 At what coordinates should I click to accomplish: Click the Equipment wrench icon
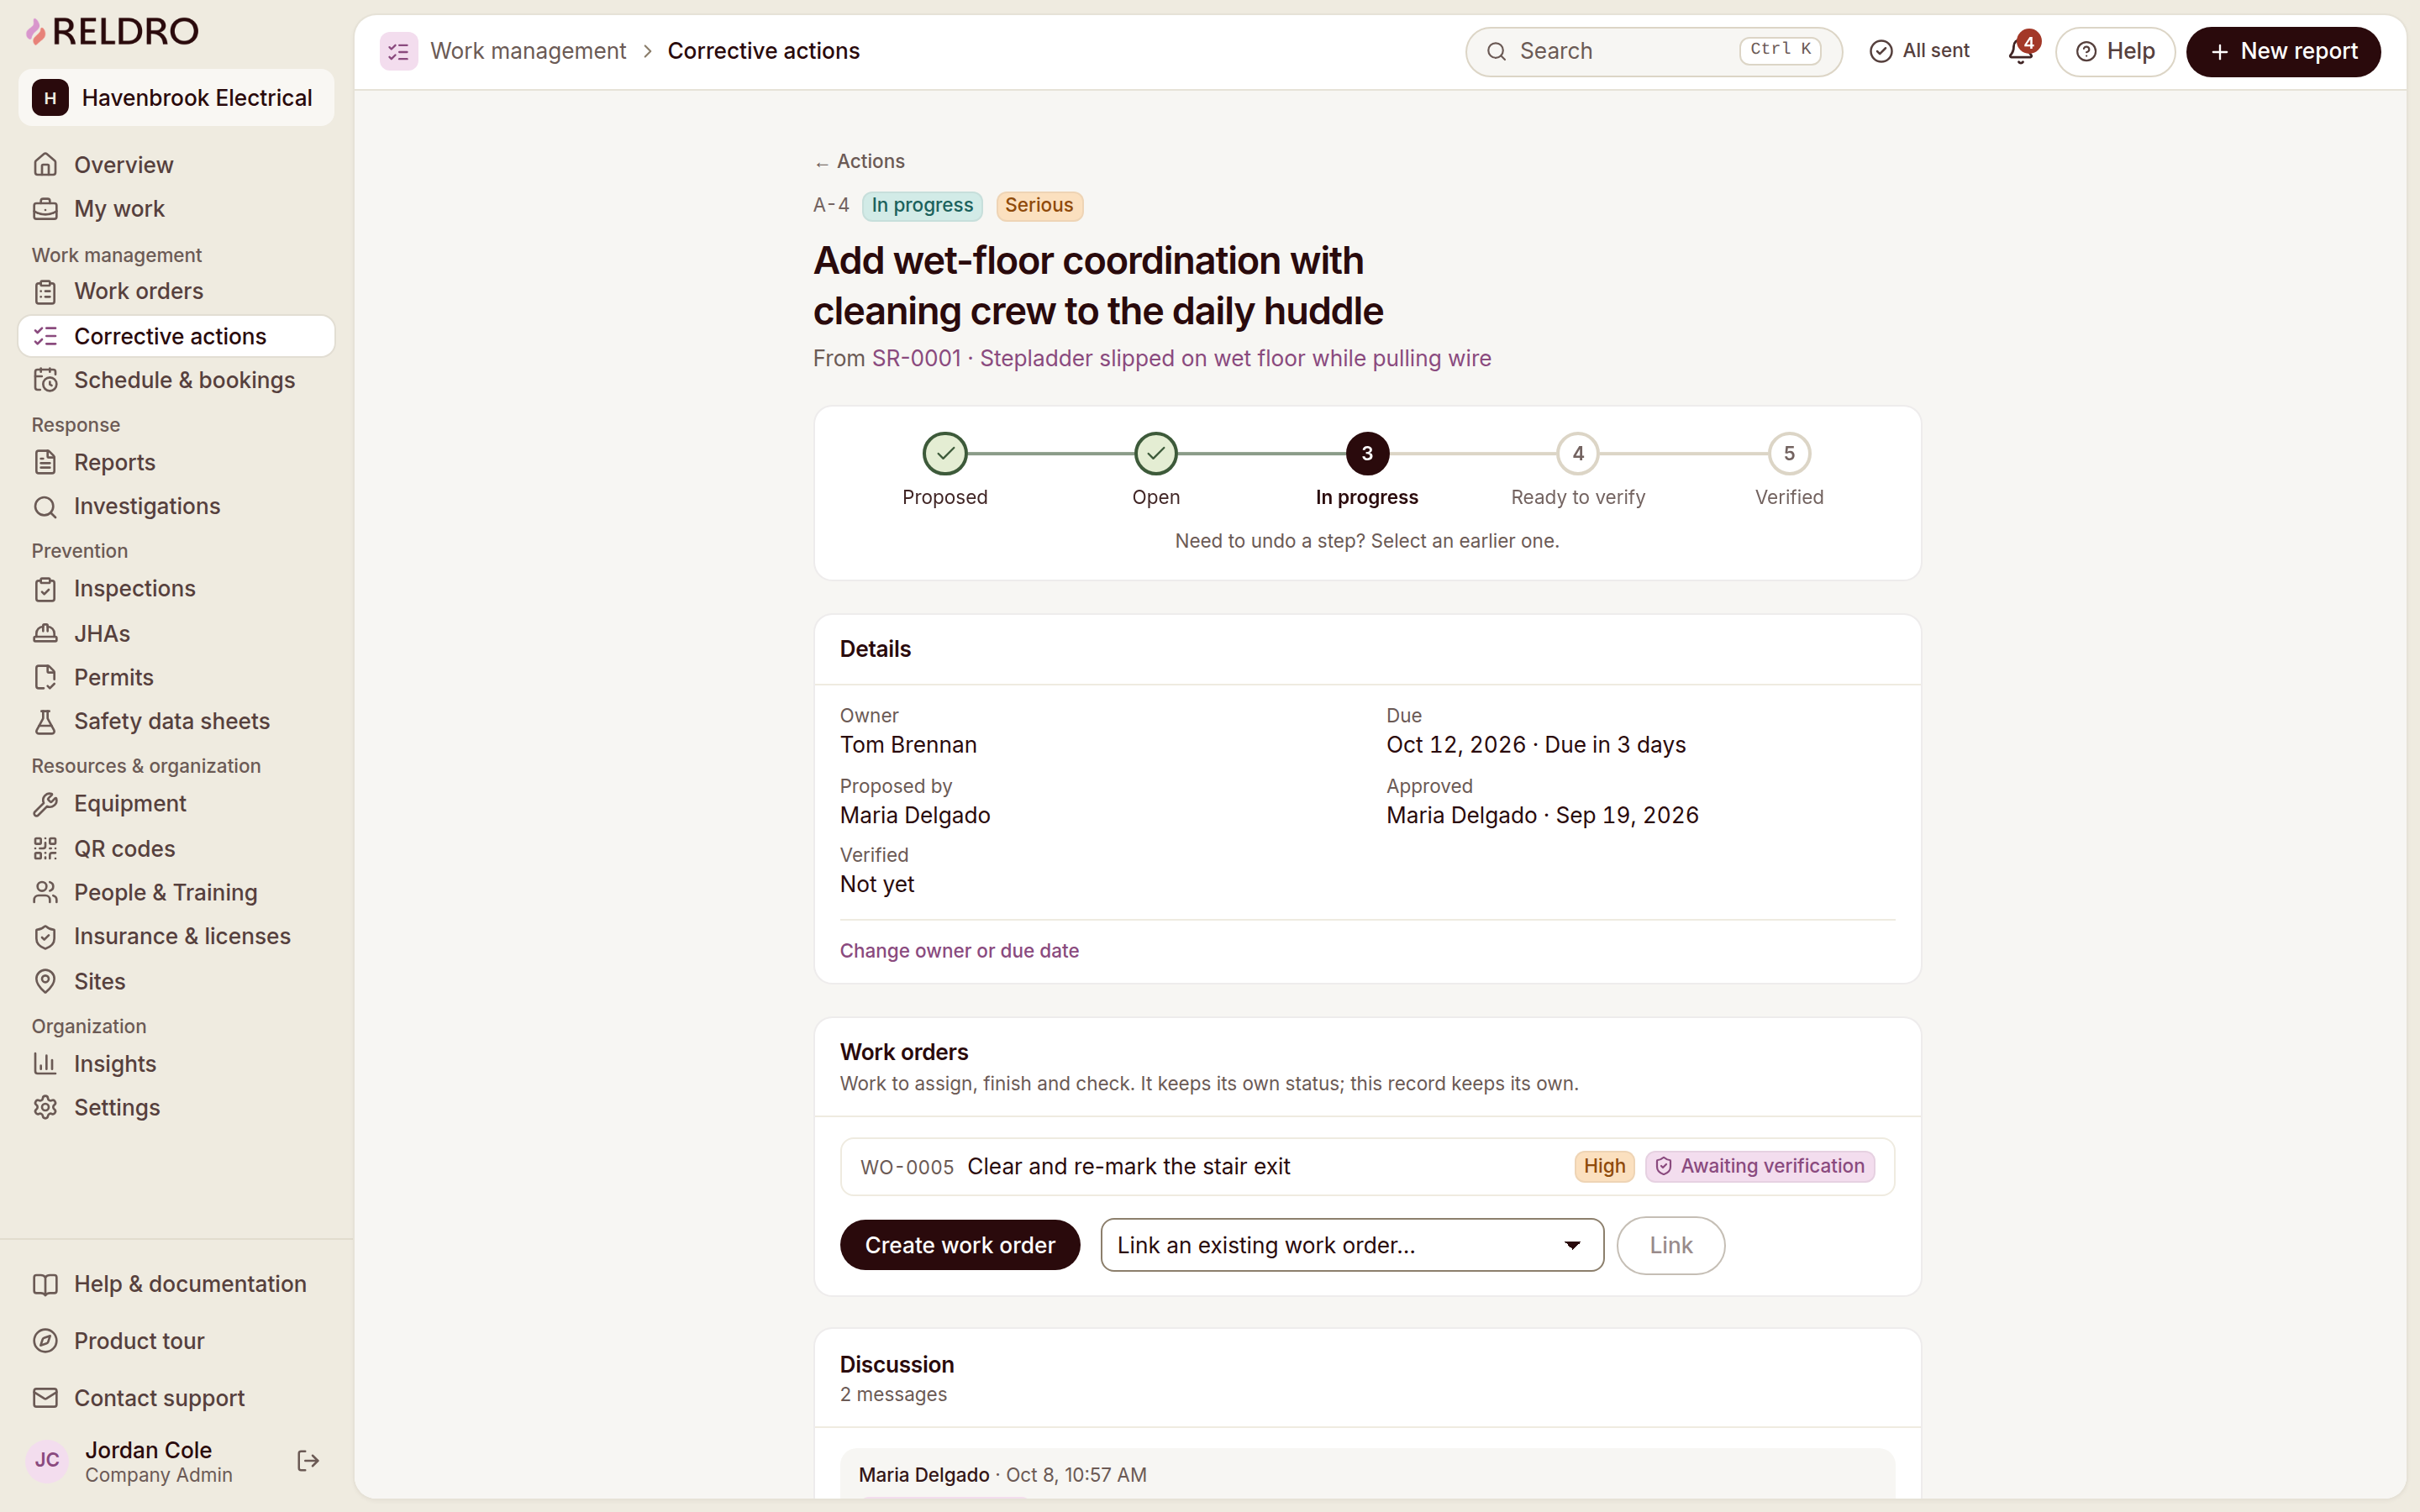coord(45,804)
